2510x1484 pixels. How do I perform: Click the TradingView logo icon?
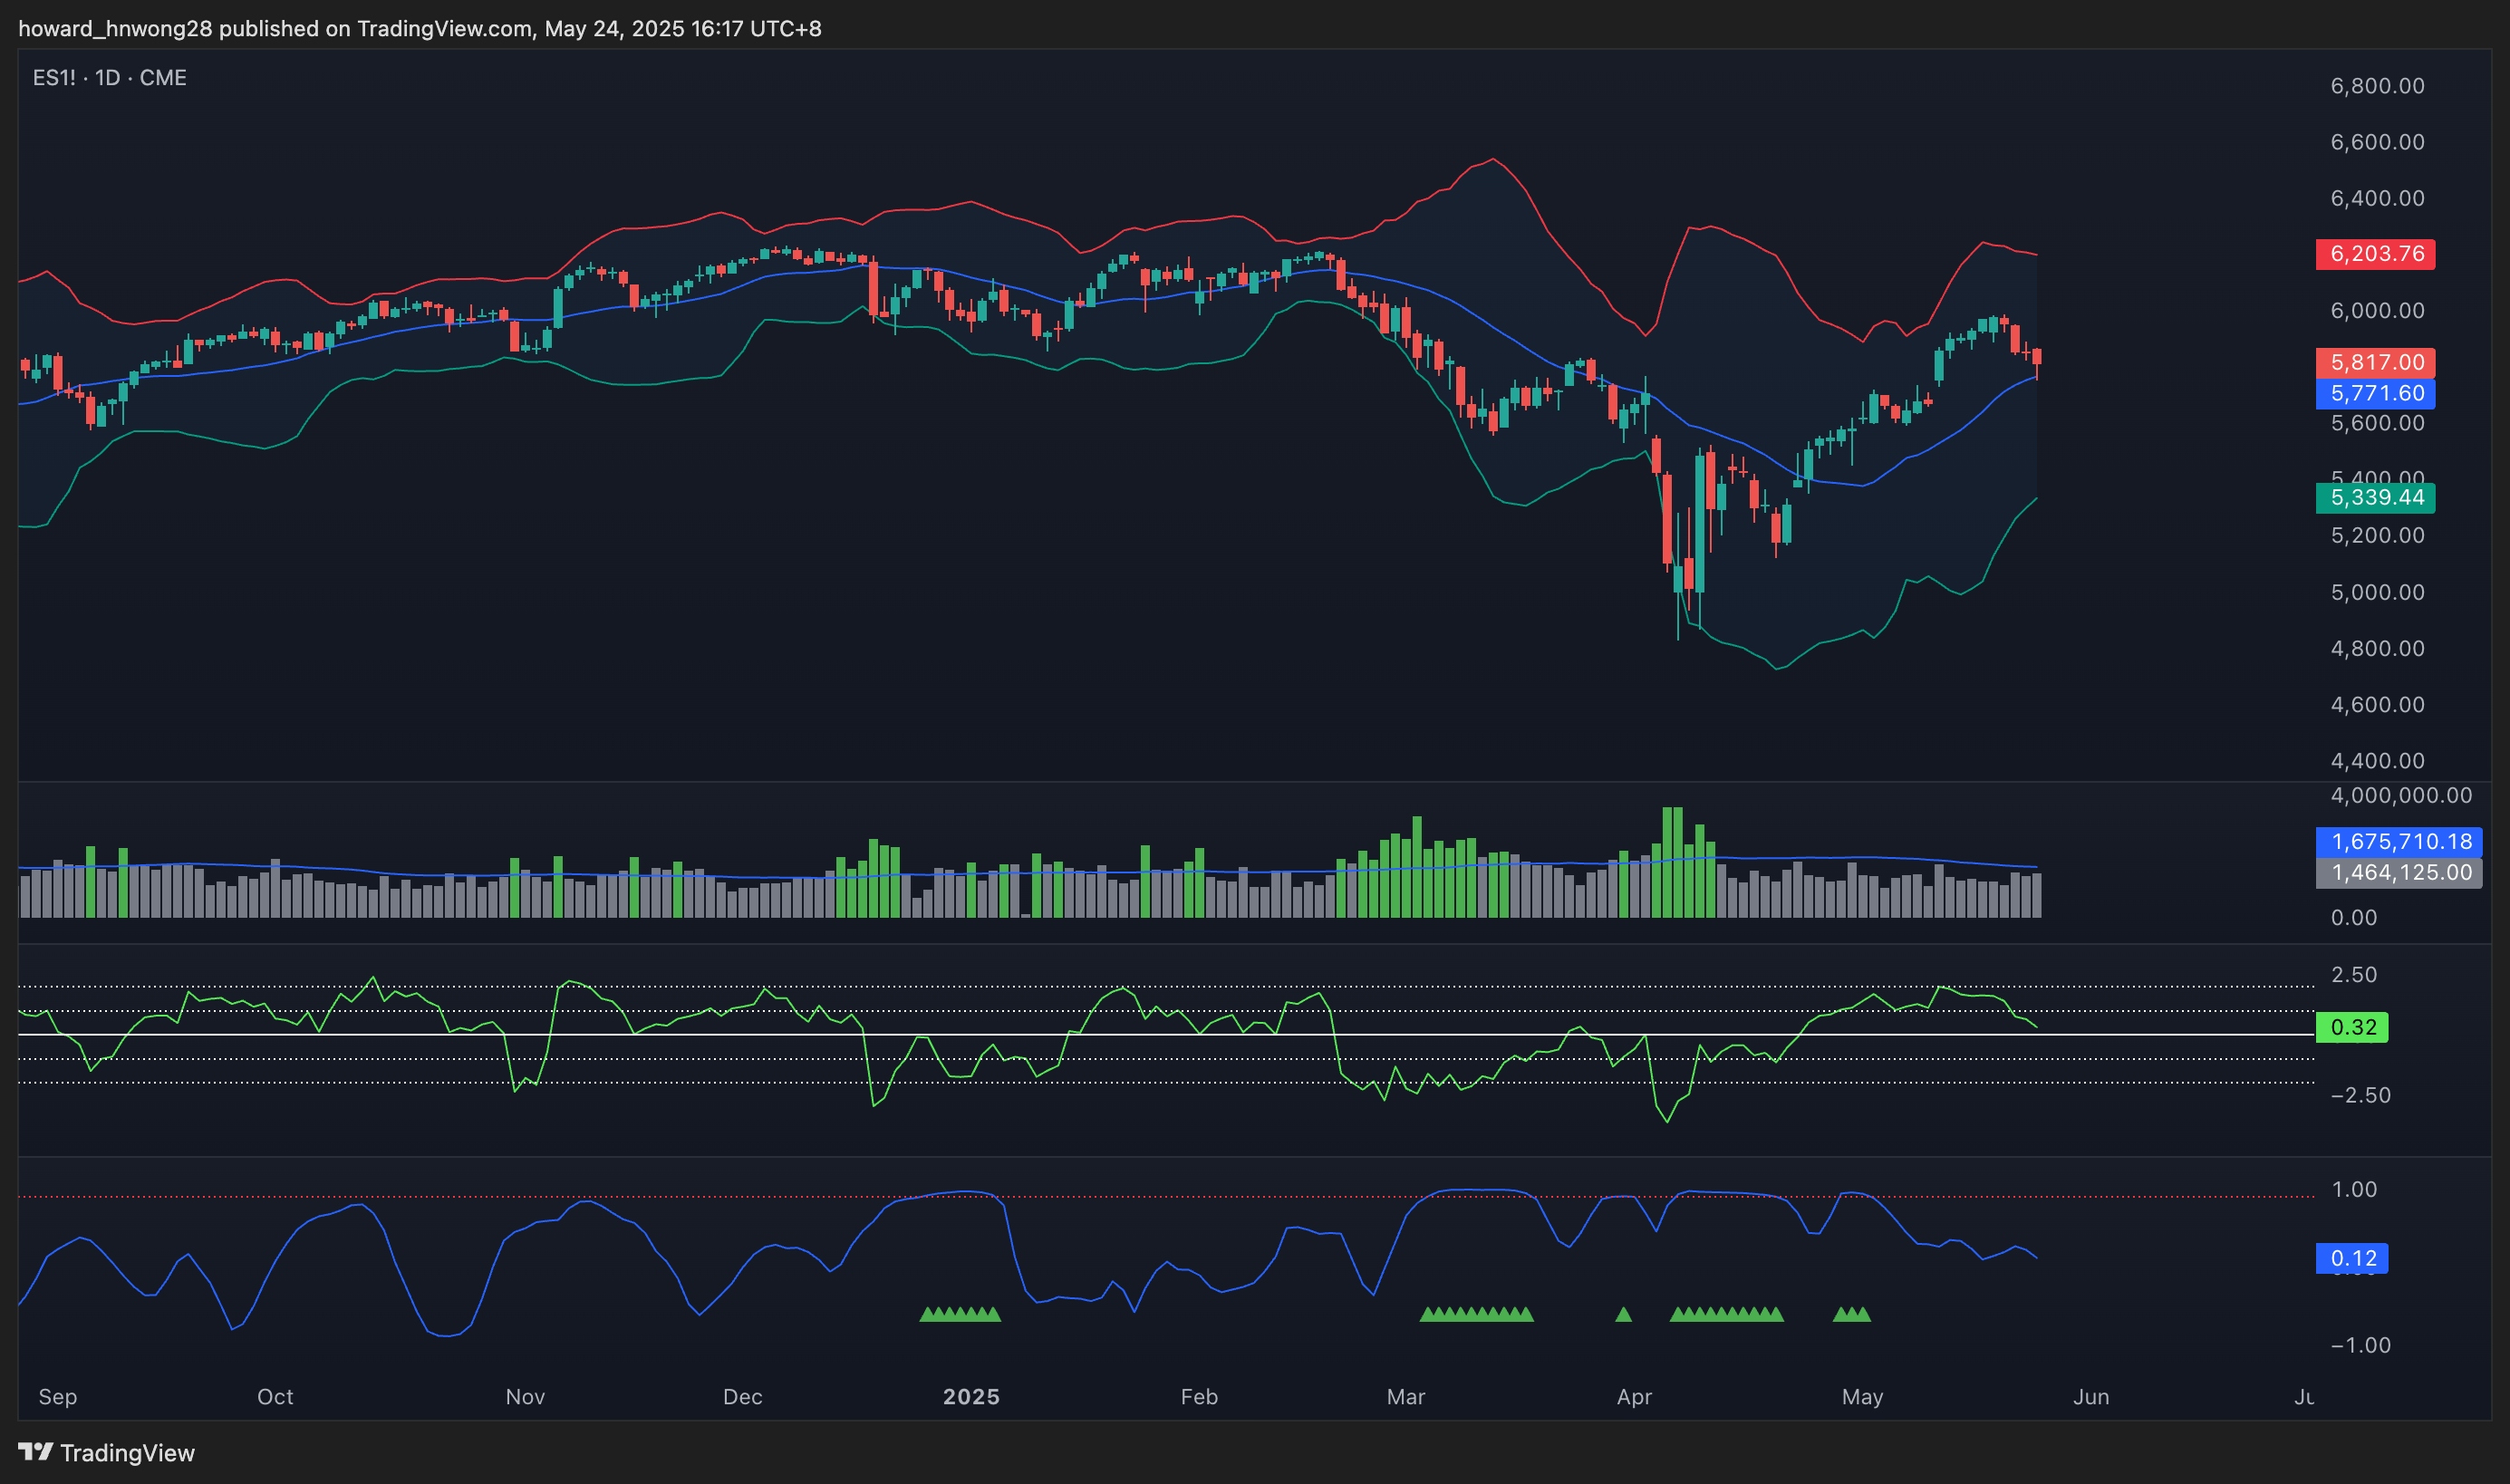[x=35, y=1451]
